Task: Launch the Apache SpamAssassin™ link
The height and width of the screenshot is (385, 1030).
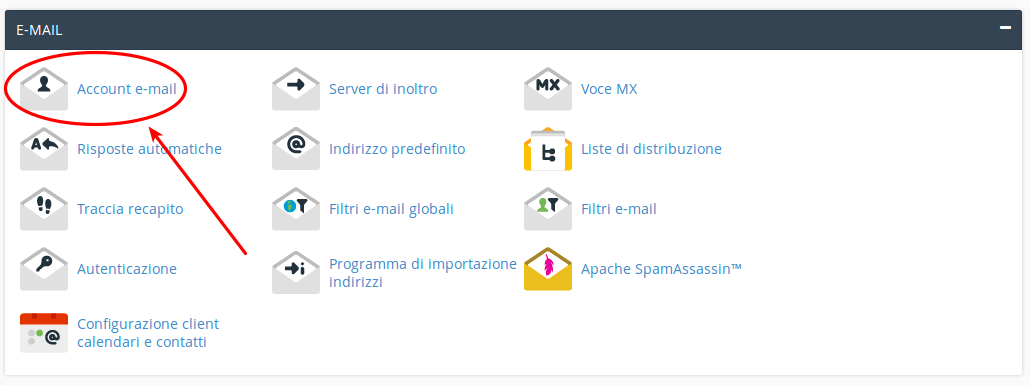Action: pos(661,269)
